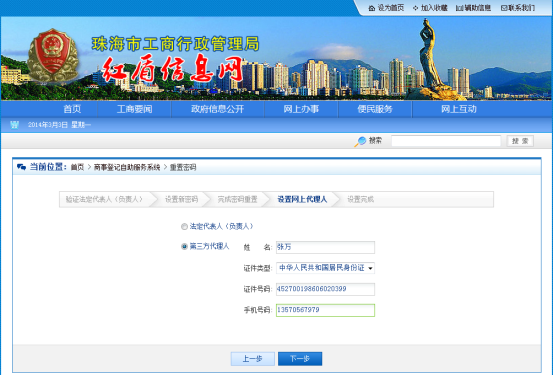Screen dimensions: 554x375
Task: Click the 商事登记自助服务系统 breadcrumb link
Action: click(x=127, y=167)
